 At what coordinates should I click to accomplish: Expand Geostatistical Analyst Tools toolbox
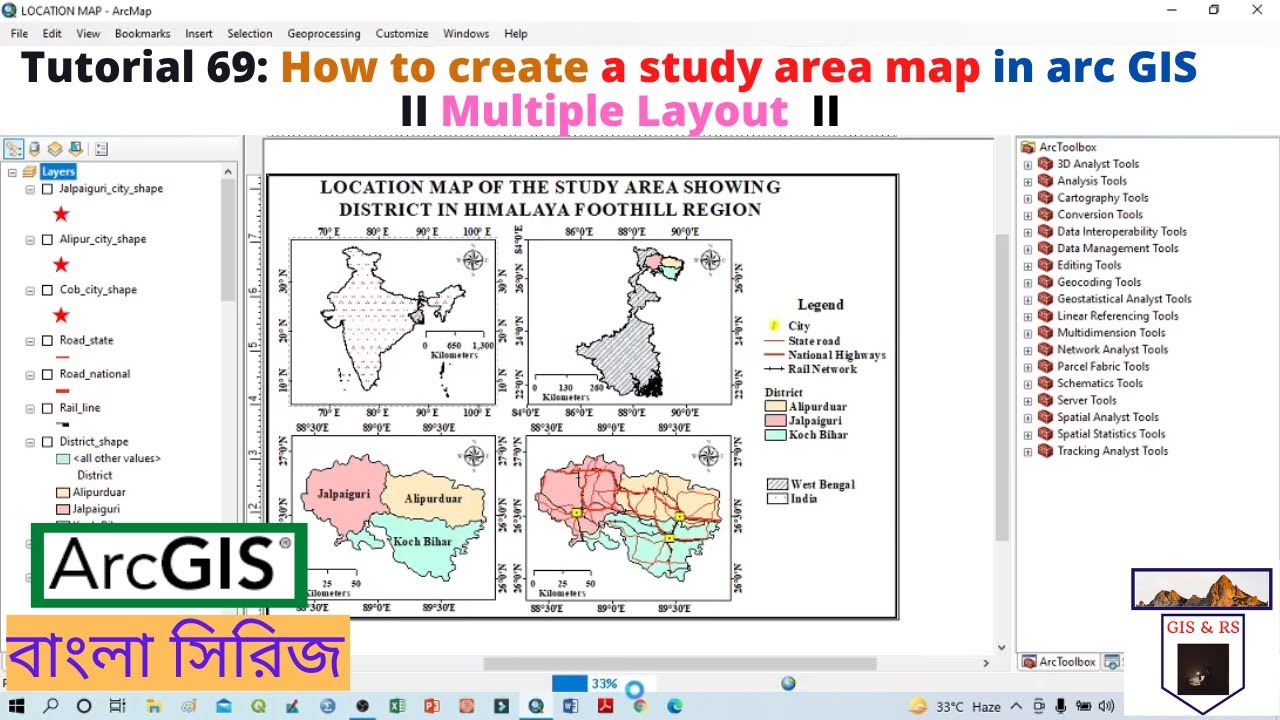coord(1027,299)
